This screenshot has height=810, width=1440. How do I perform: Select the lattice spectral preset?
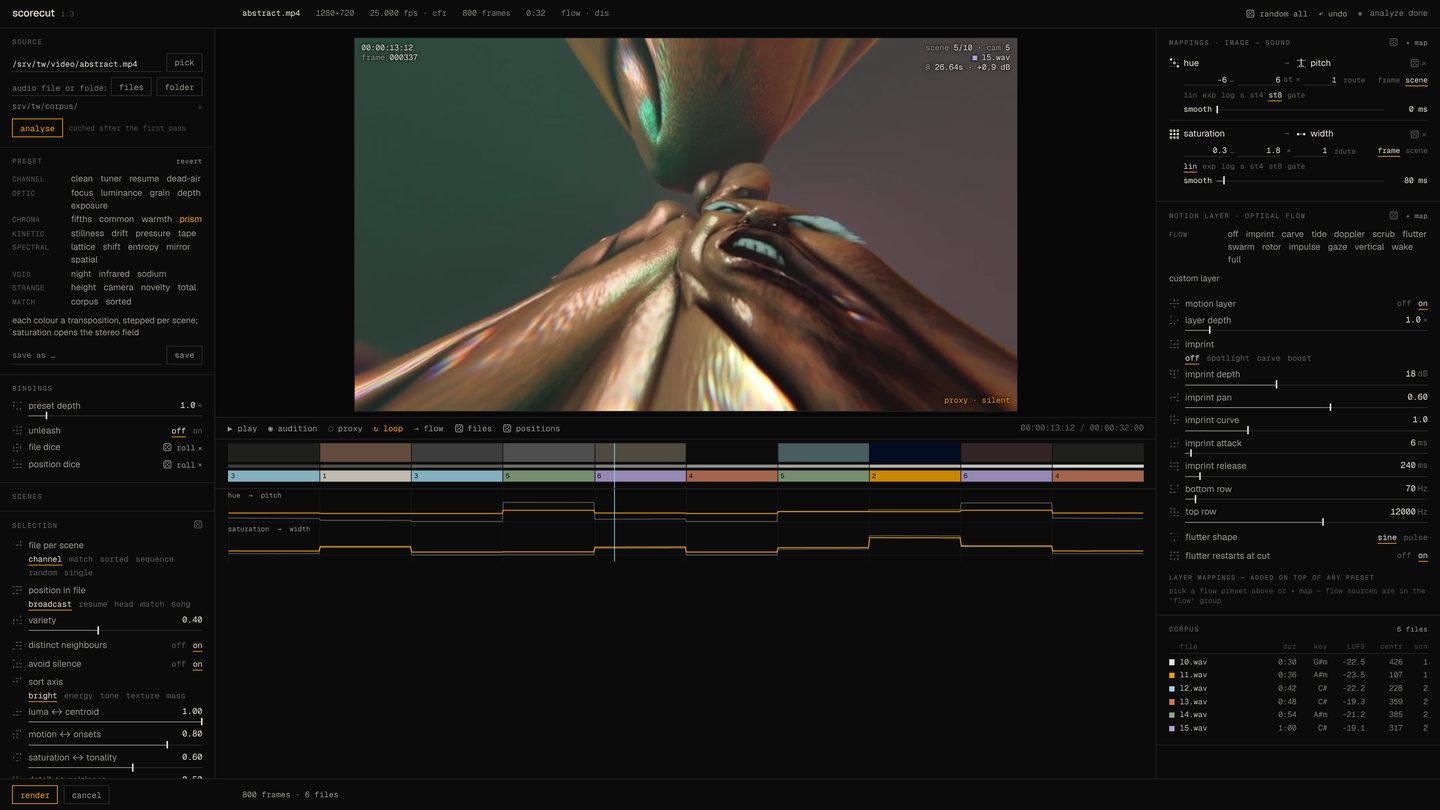click(x=83, y=247)
